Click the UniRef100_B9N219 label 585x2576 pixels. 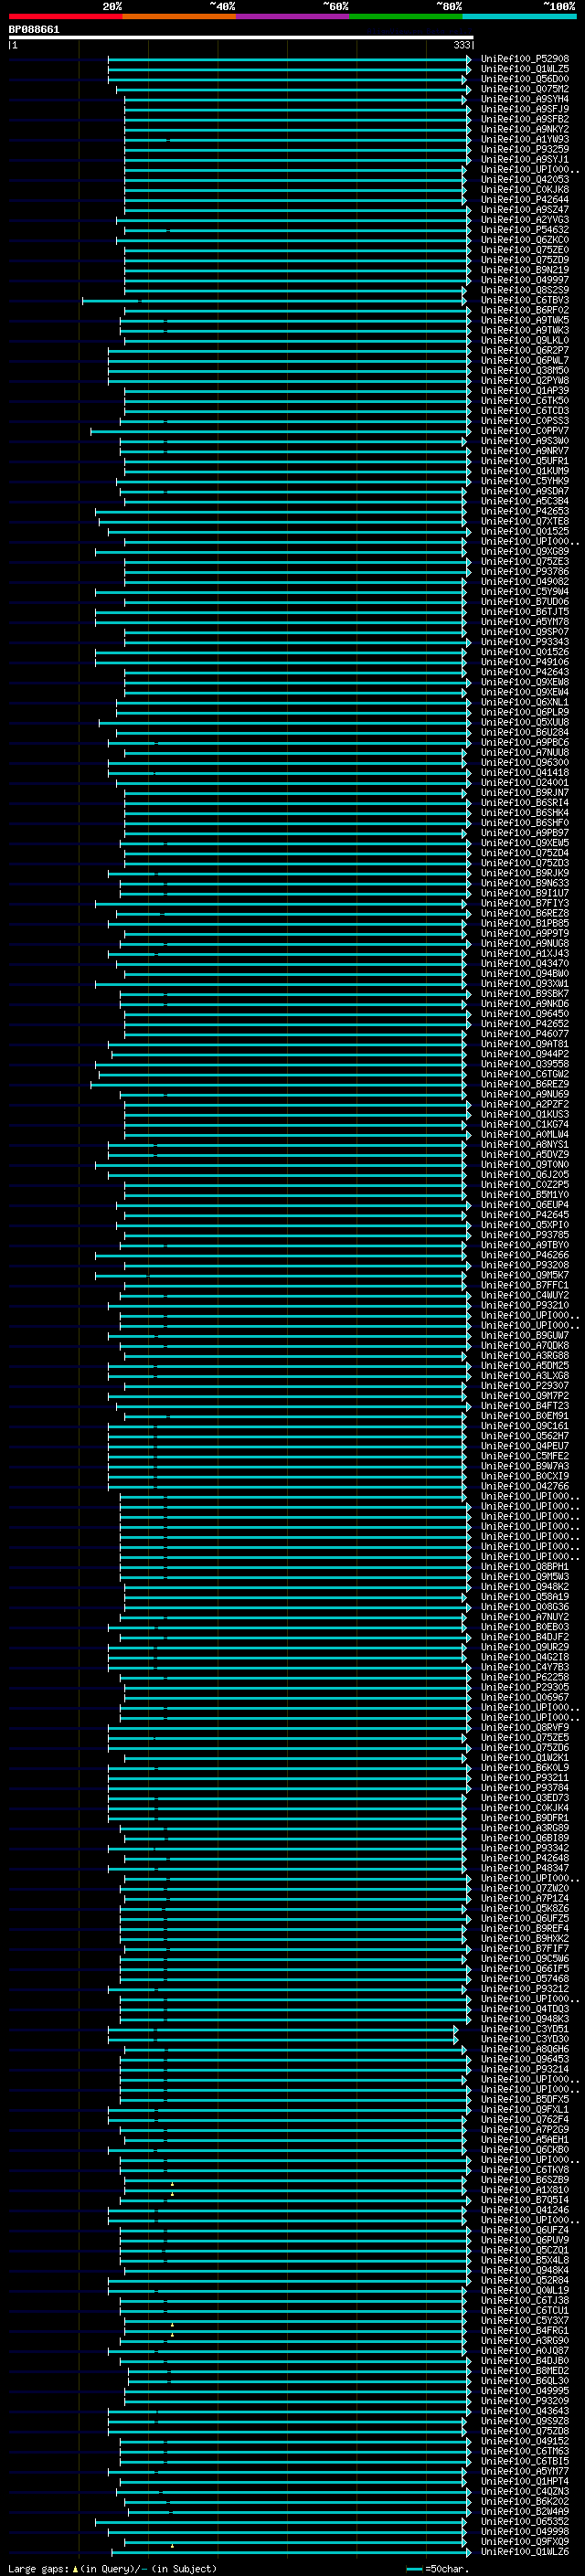(x=525, y=270)
